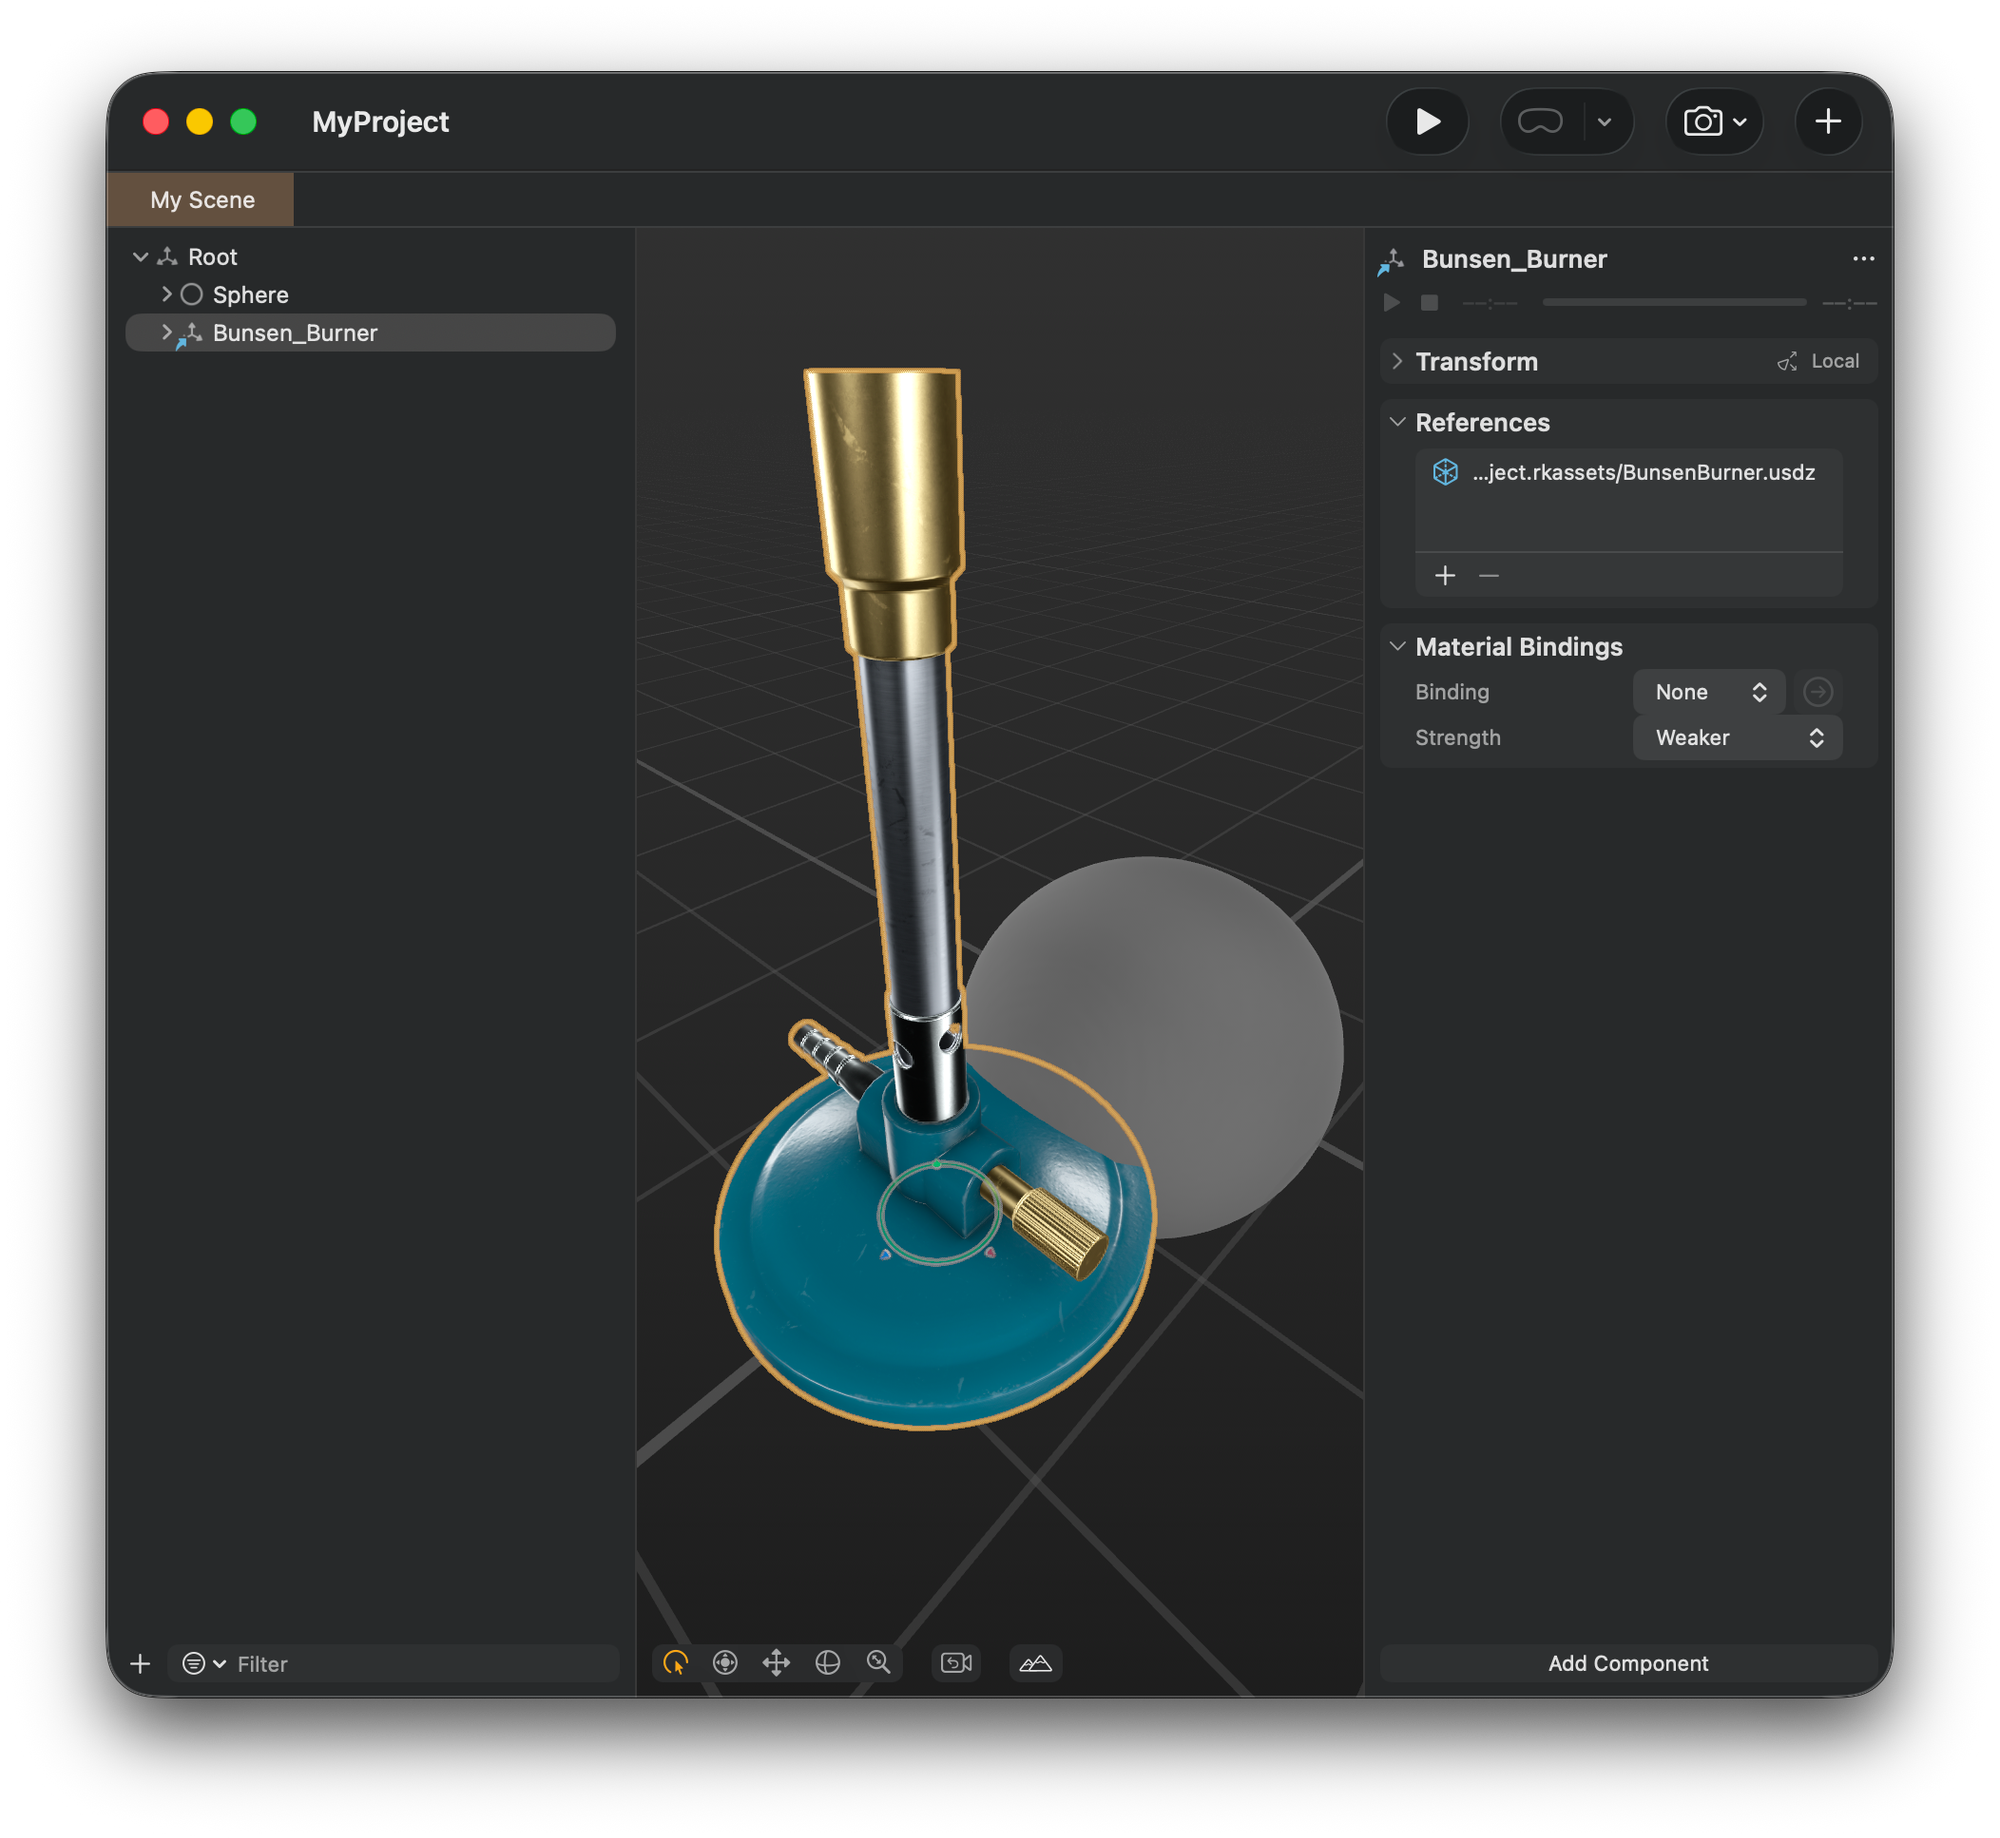
Task: Click the Play button in title bar
Action: (x=1427, y=122)
